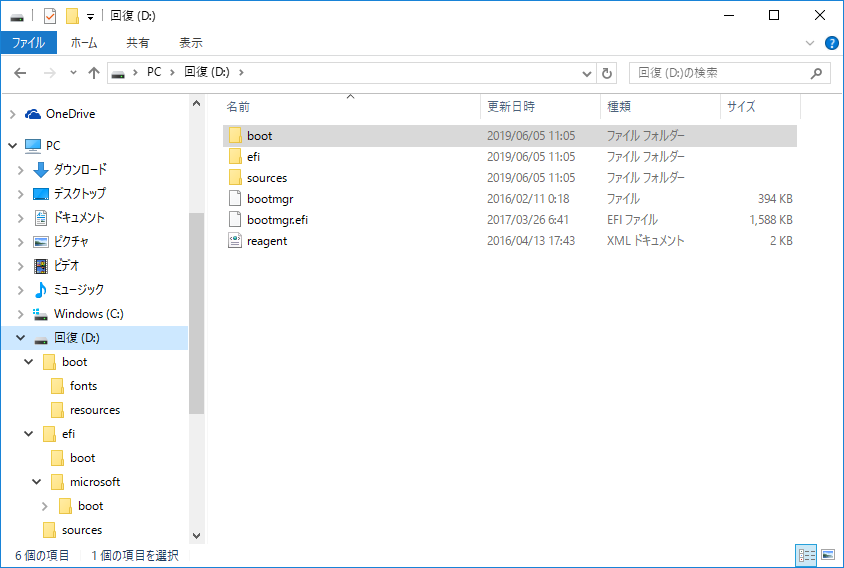
Task: Open ピクチャ in navigation pane
Action: click(x=71, y=241)
